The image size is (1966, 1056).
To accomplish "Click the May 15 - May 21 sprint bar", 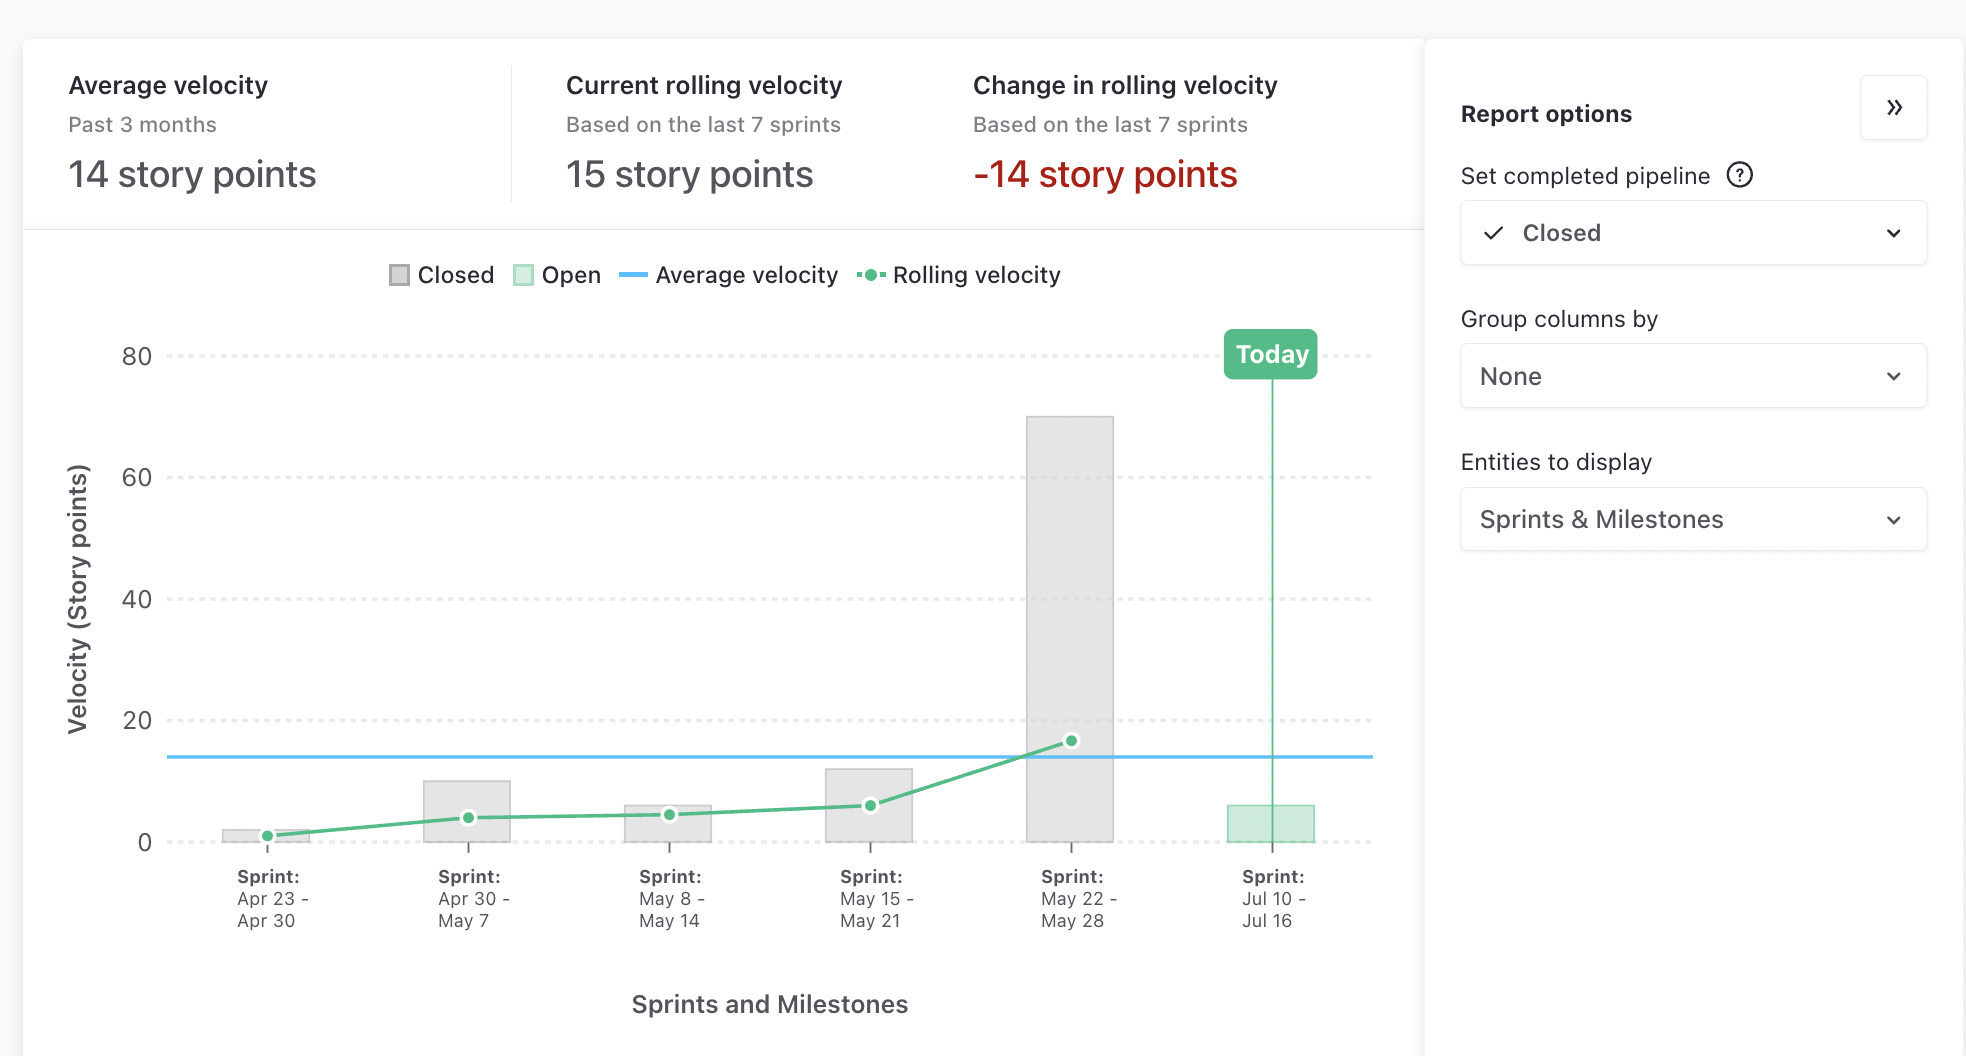I will (869, 805).
